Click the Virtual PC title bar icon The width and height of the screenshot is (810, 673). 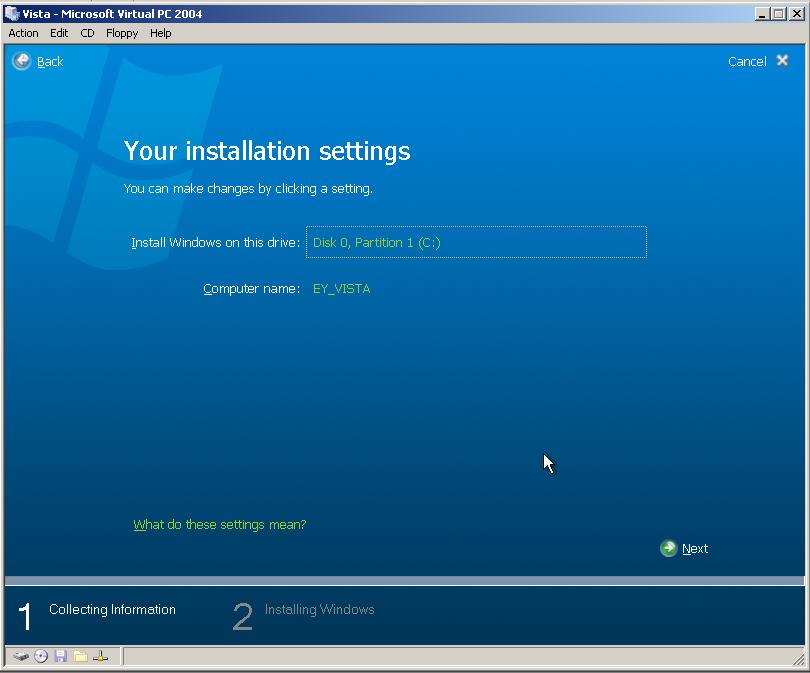[11, 13]
